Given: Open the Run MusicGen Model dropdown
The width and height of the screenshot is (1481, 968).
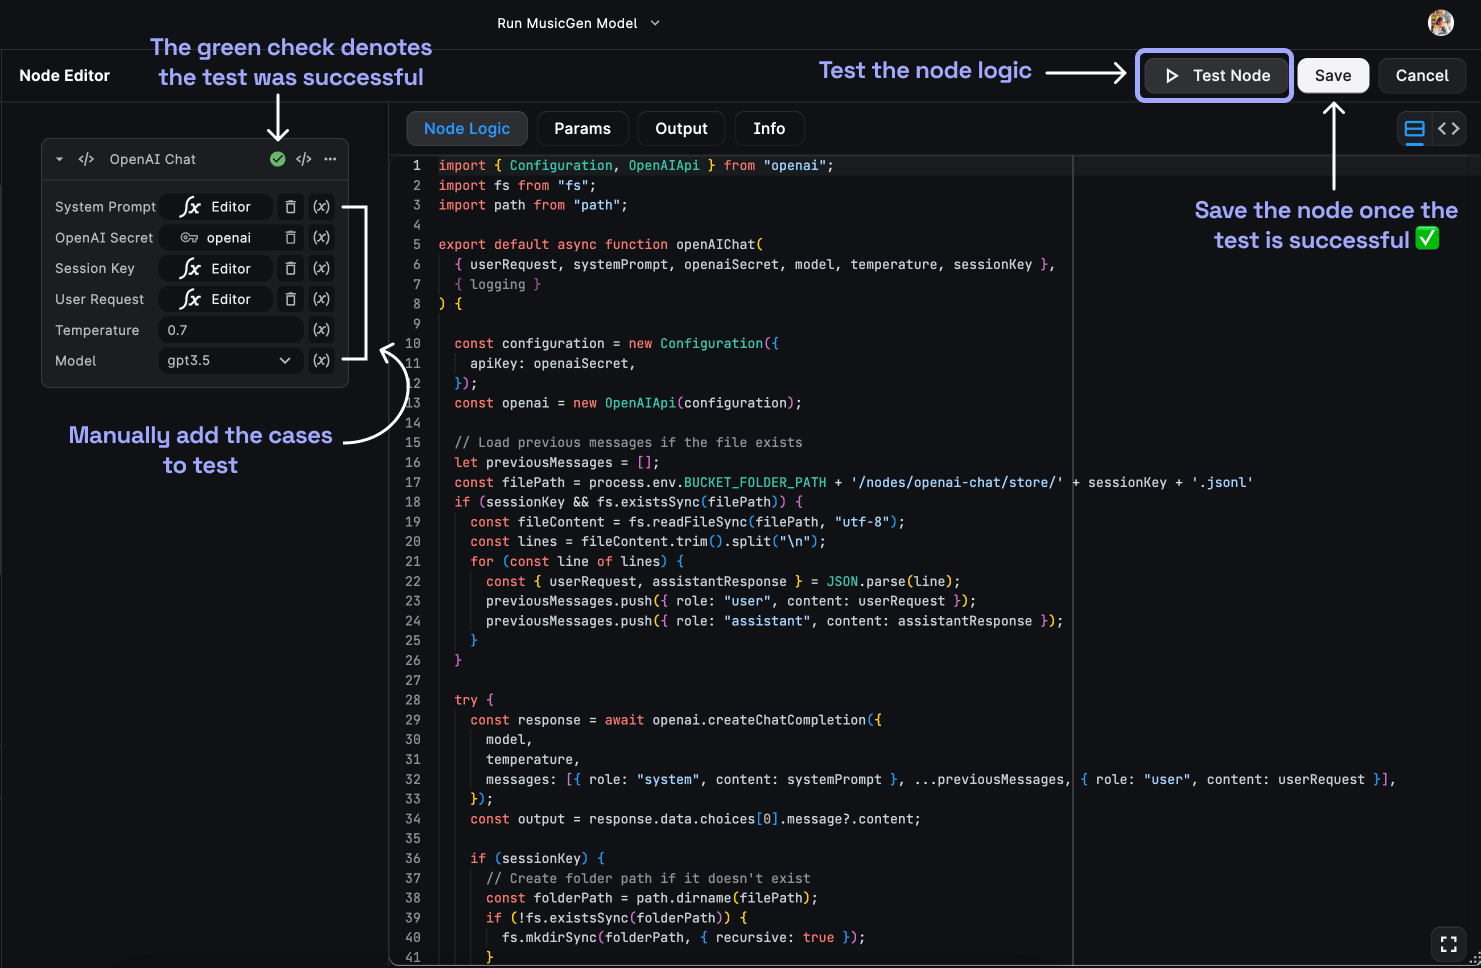Looking at the screenshot, I should click(x=578, y=22).
